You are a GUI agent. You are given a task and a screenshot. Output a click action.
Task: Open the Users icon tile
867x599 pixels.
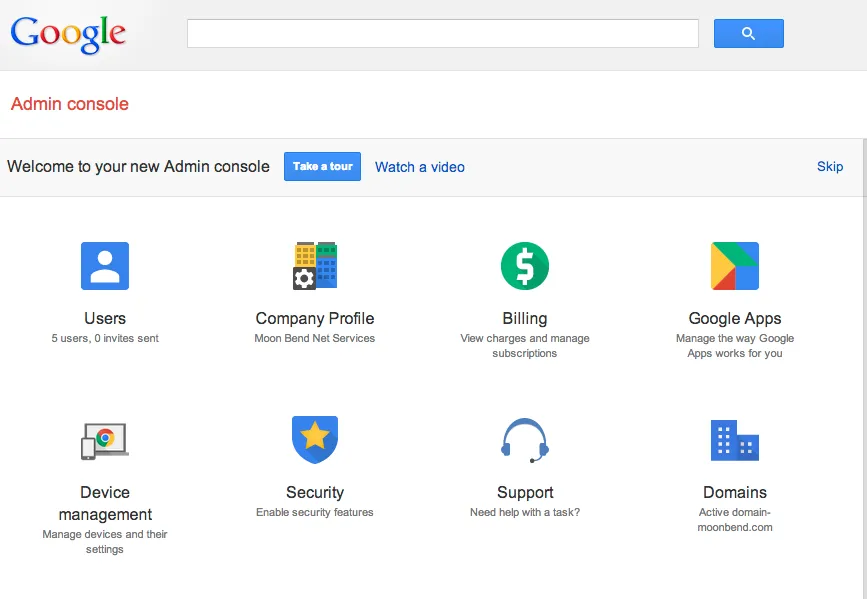105,265
